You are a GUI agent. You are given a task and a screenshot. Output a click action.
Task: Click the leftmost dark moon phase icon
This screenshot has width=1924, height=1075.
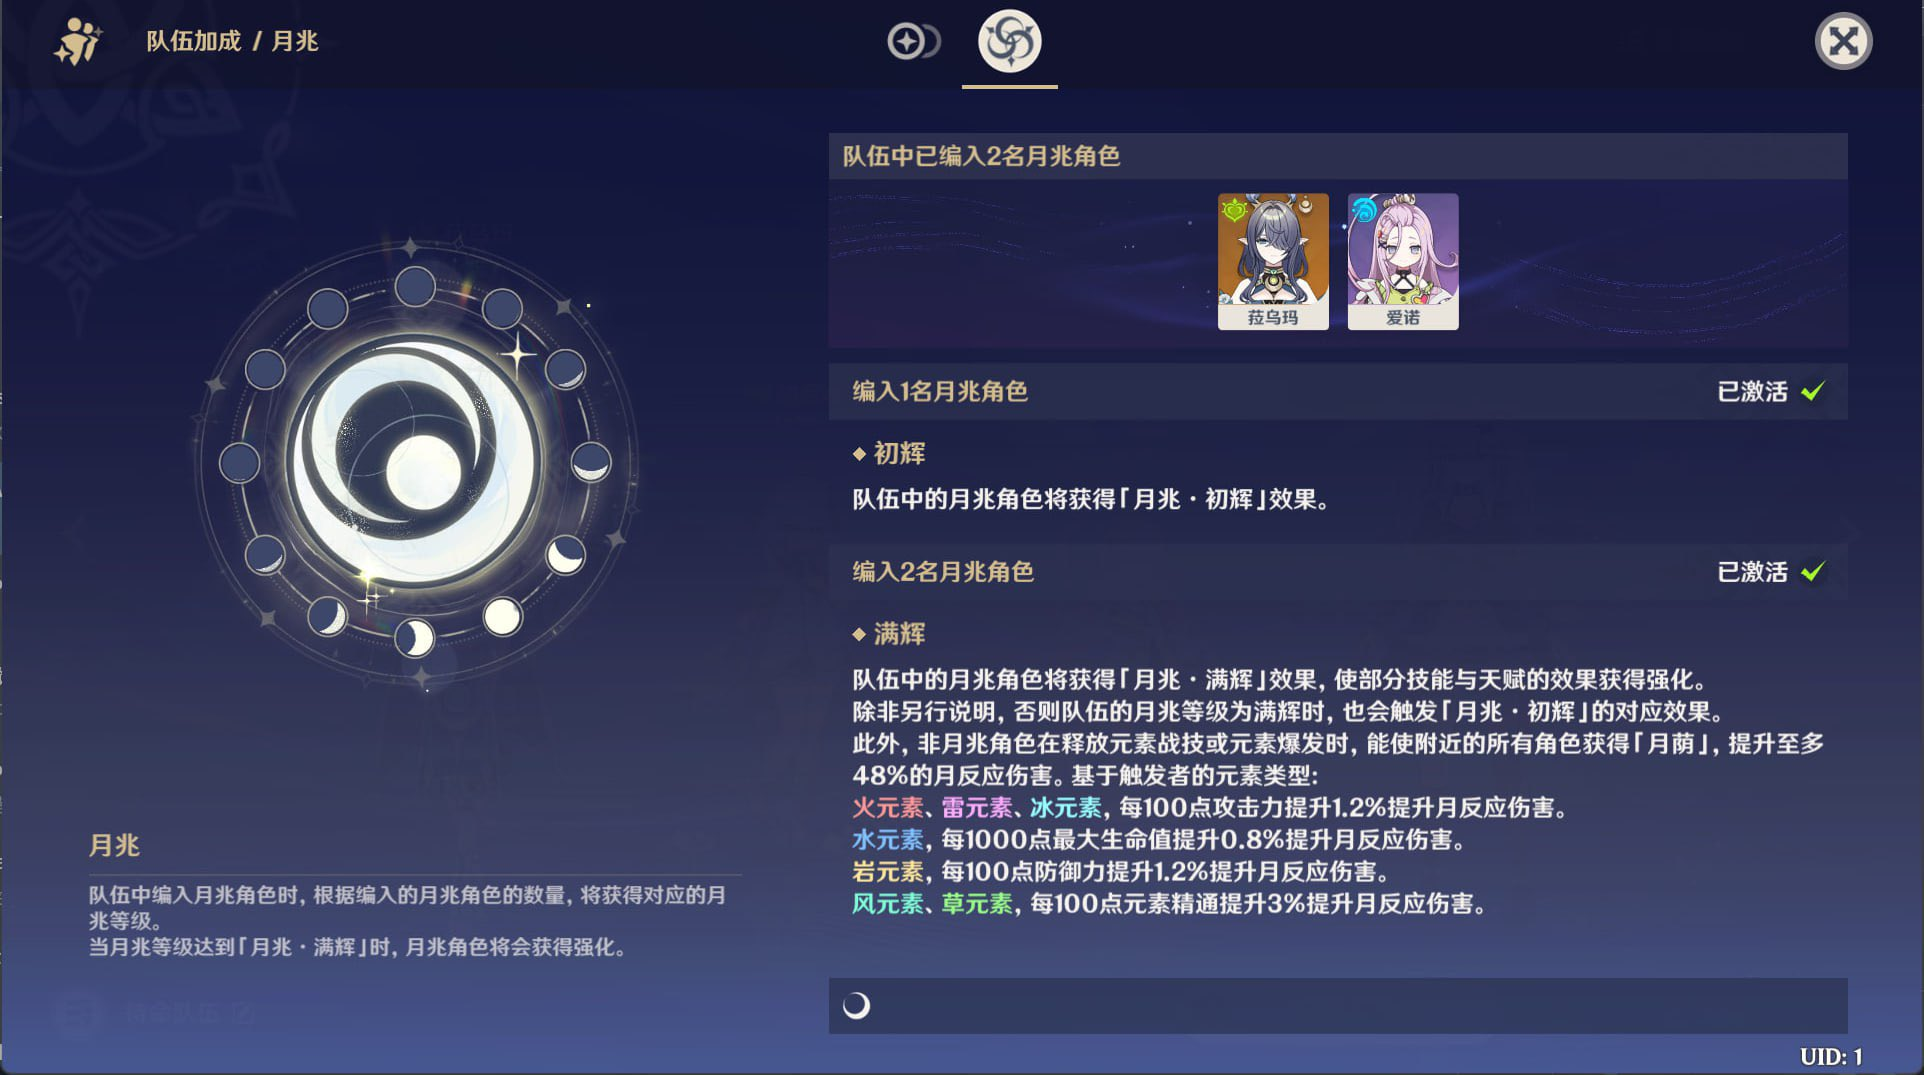click(240, 463)
